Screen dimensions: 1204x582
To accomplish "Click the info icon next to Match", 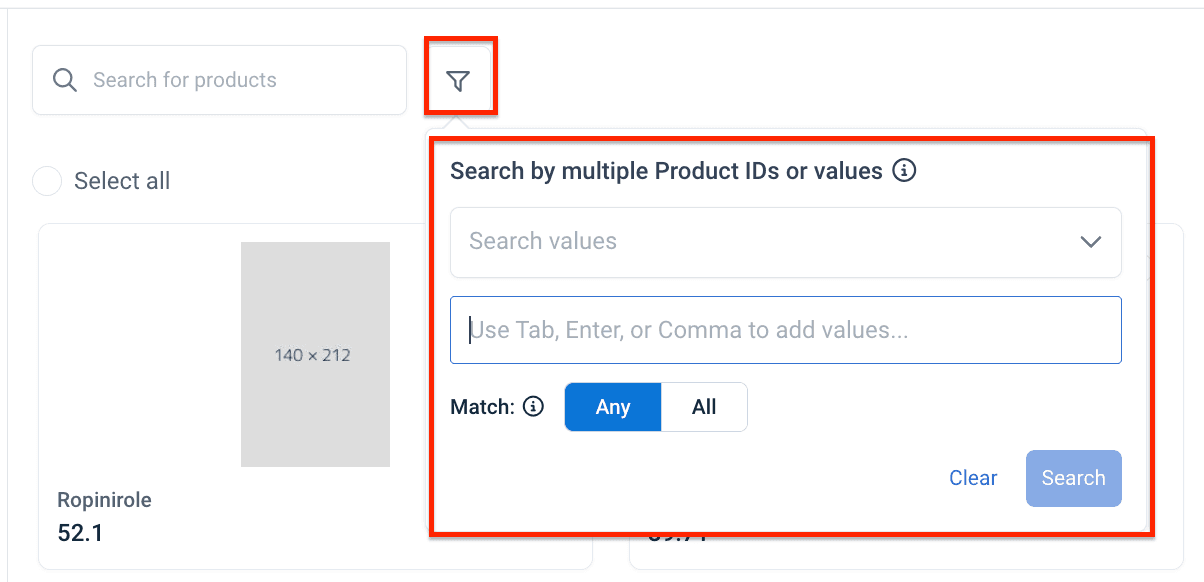I will click(x=534, y=407).
